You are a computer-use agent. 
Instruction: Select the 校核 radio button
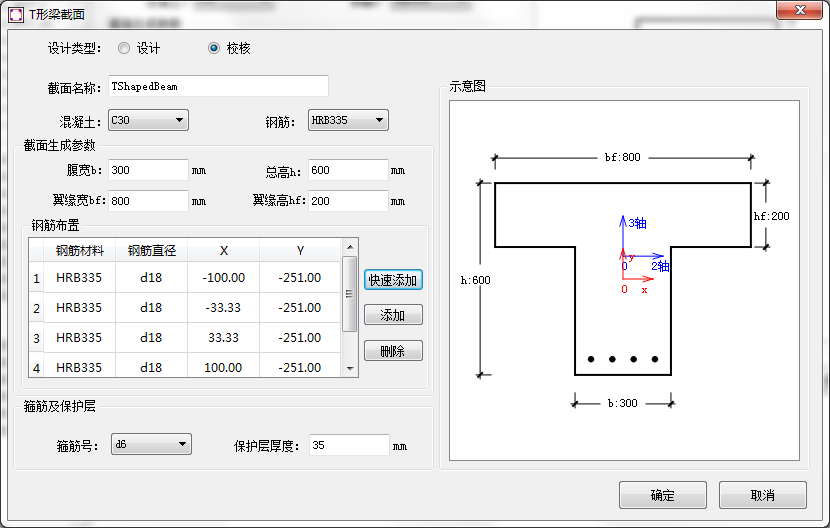click(213, 48)
